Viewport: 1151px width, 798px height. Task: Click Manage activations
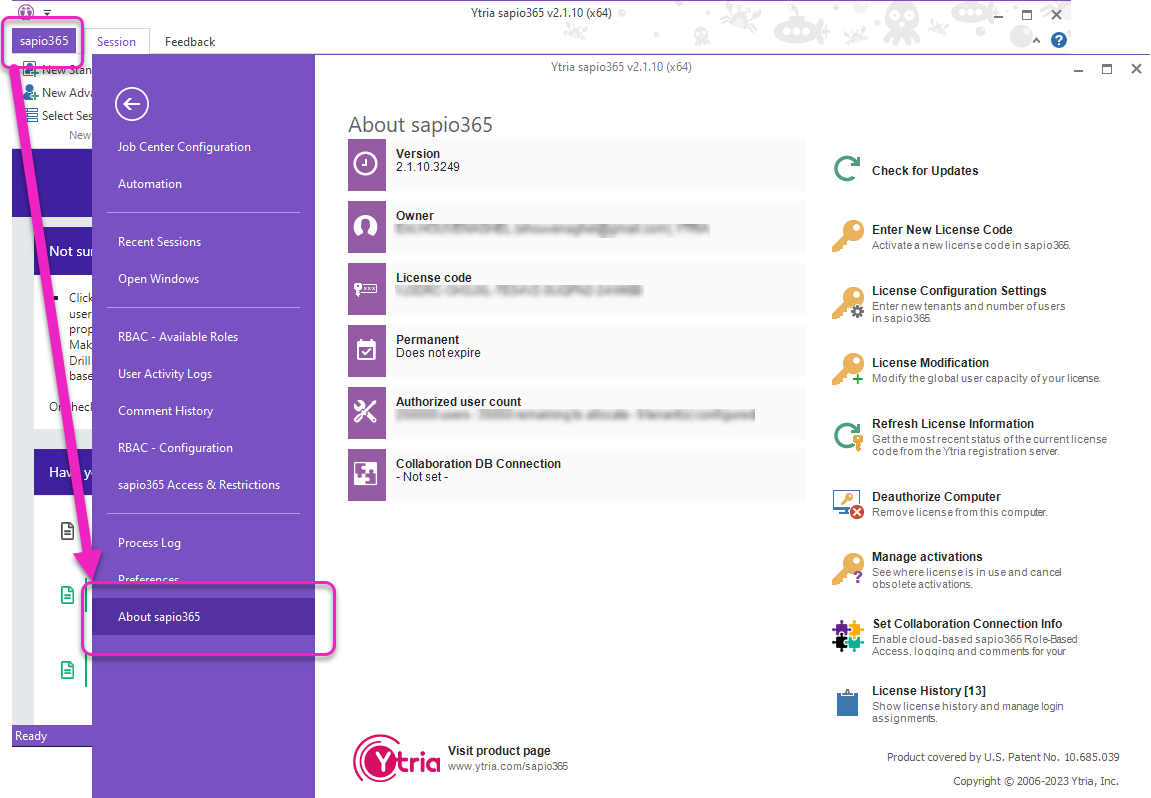point(927,557)
